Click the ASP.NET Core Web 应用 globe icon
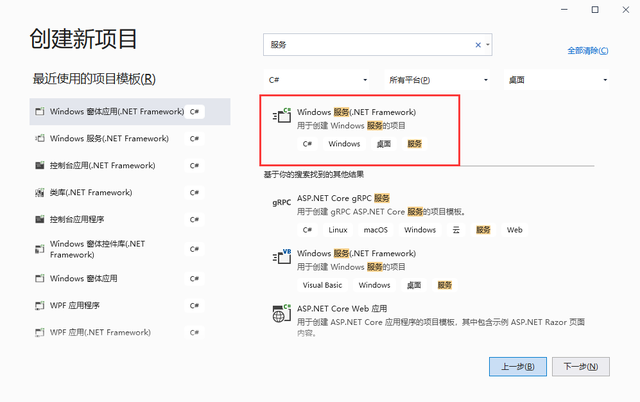 pos(282,313)
